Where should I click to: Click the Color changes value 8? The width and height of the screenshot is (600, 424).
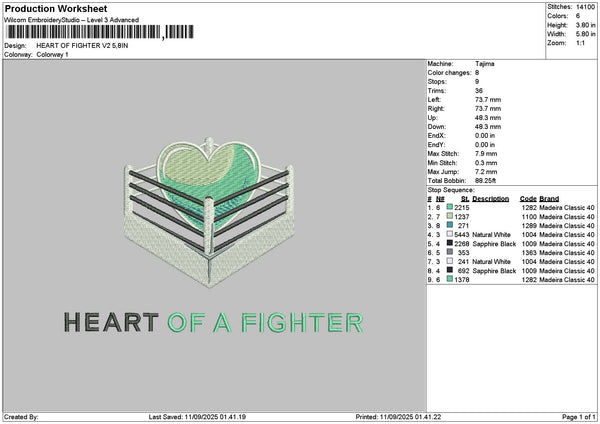tap(477, 73)
